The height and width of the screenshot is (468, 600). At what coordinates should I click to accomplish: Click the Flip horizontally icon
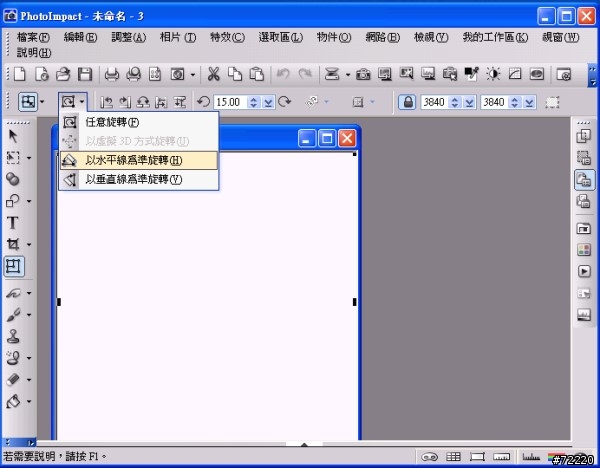point(161,102)
